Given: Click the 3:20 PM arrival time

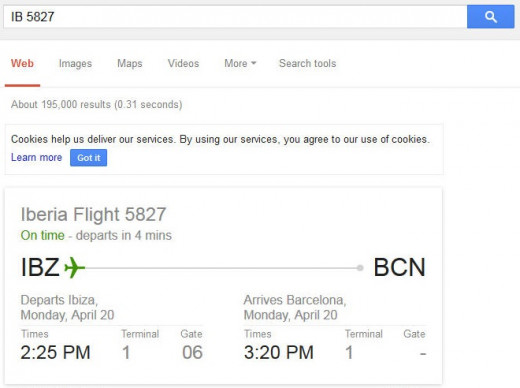Looking at the screenshot, I should [279, 352].
